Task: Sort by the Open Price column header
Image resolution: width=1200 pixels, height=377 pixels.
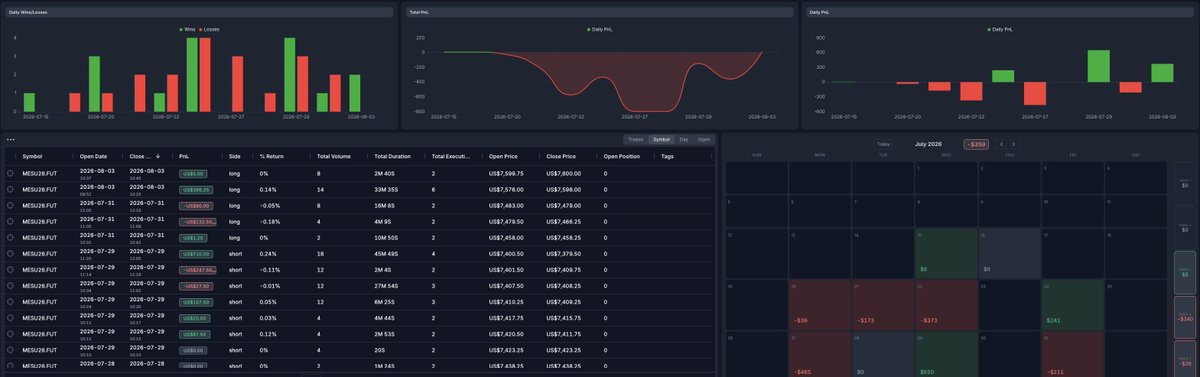Action: (x=504, y=156)
